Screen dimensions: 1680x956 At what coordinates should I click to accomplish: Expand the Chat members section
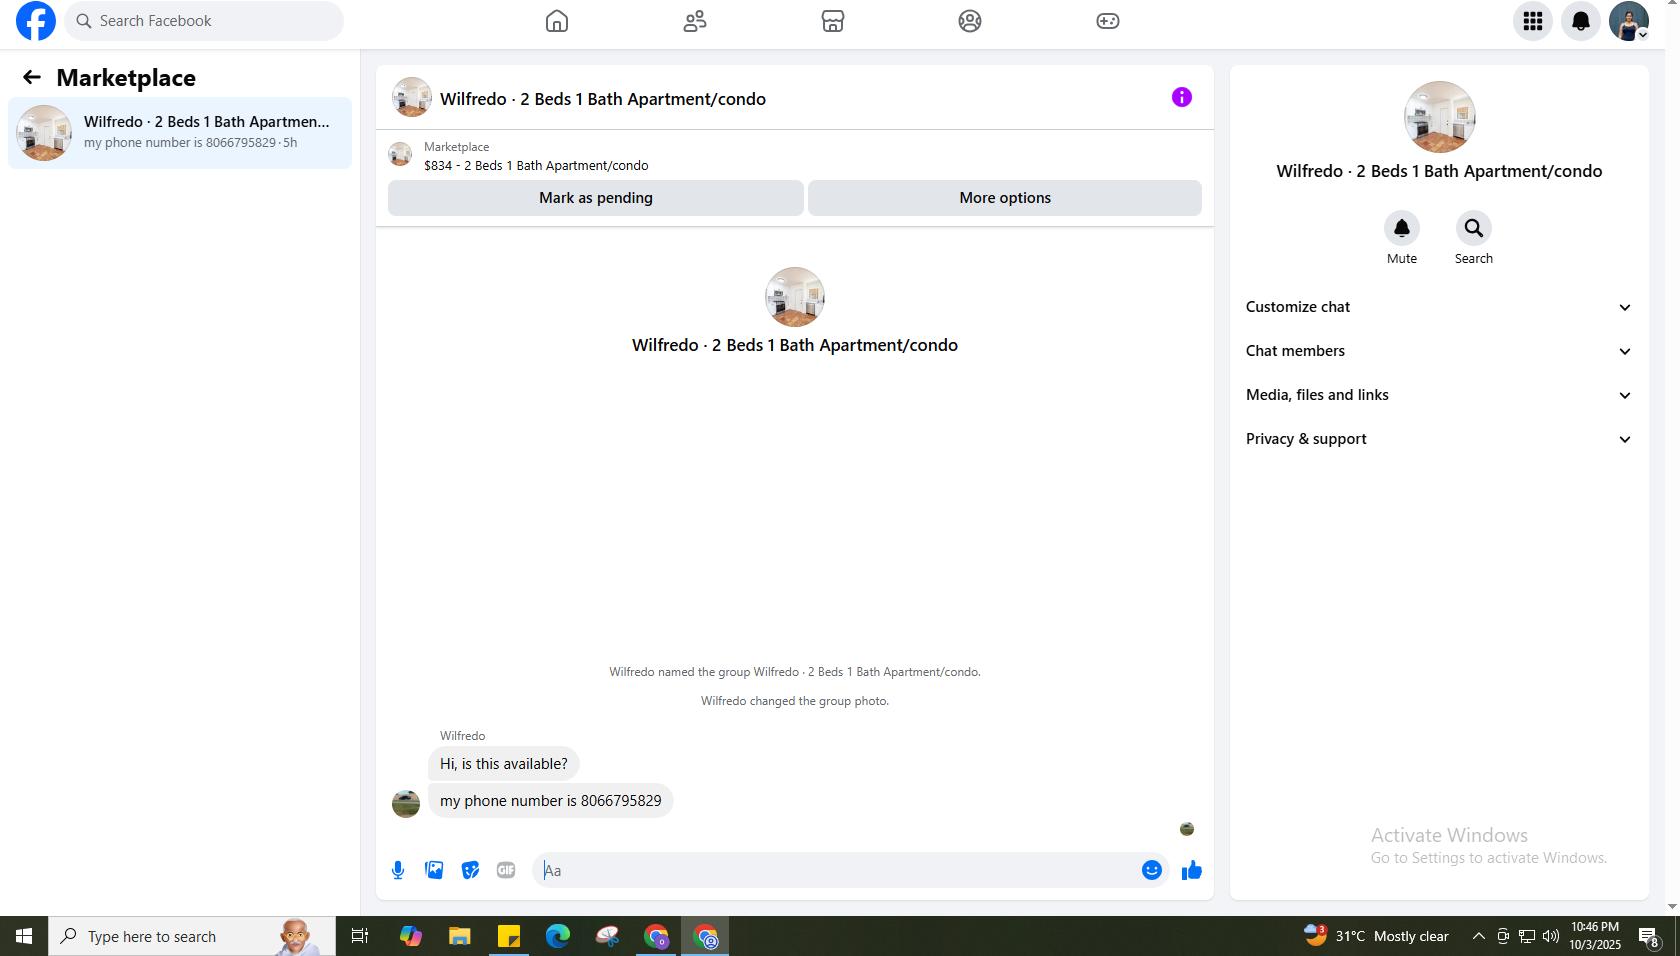tap(1439, 351)
